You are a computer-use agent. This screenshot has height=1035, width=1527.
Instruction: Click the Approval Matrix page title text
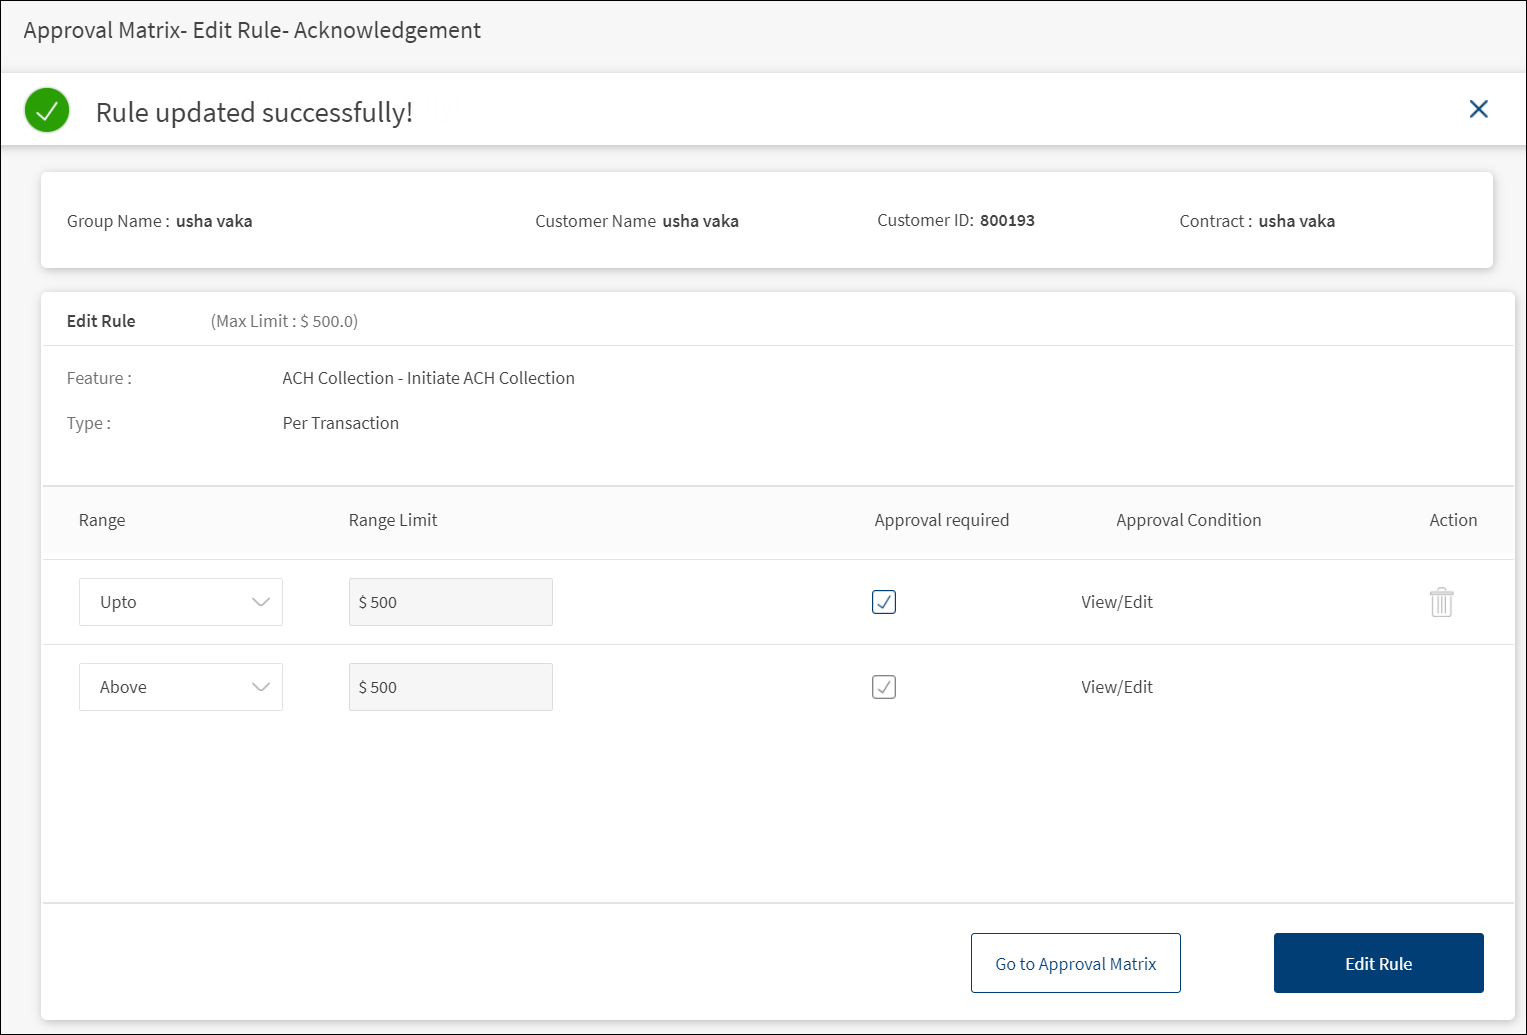(252, 31)
